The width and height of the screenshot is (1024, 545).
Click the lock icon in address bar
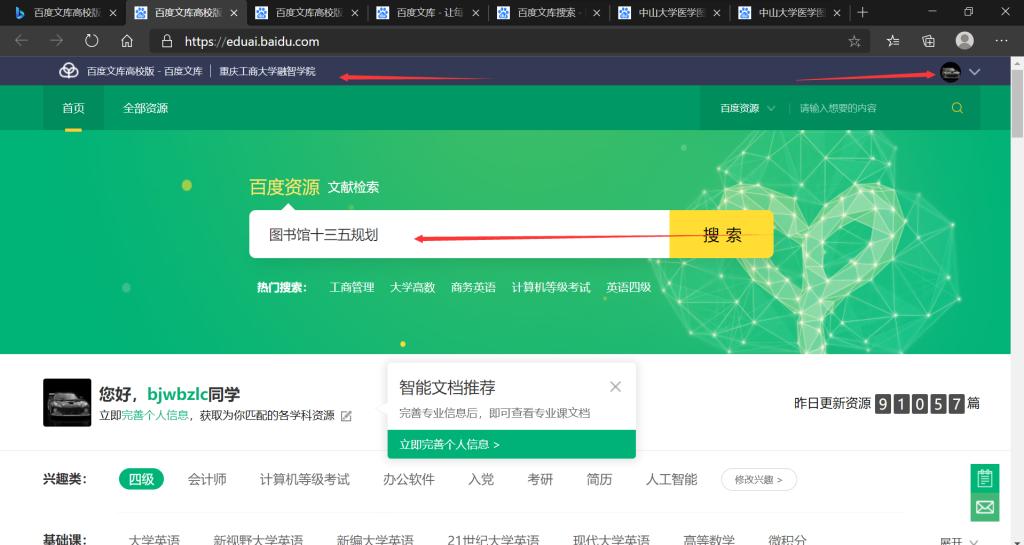coord(167,41)
